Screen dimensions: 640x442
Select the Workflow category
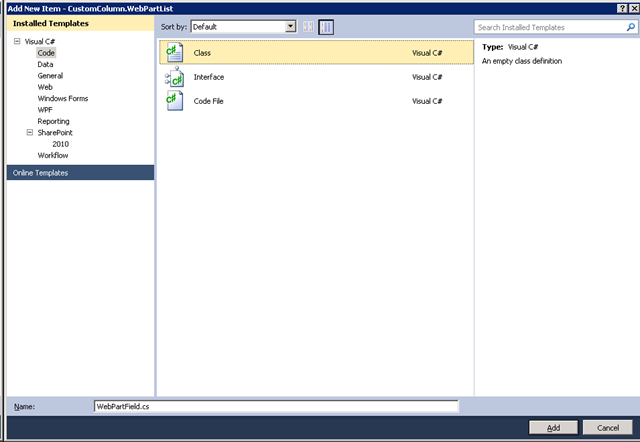coord(53,155)
